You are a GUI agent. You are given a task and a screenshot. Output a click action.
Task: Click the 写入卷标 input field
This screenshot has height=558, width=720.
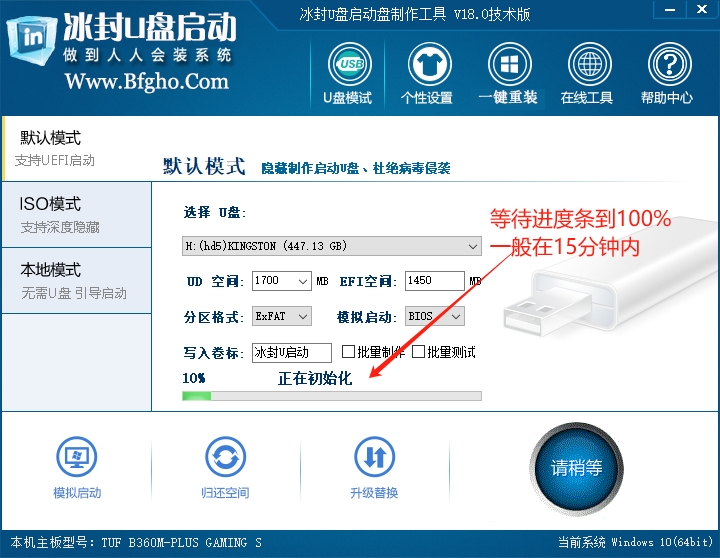point(292,353)
